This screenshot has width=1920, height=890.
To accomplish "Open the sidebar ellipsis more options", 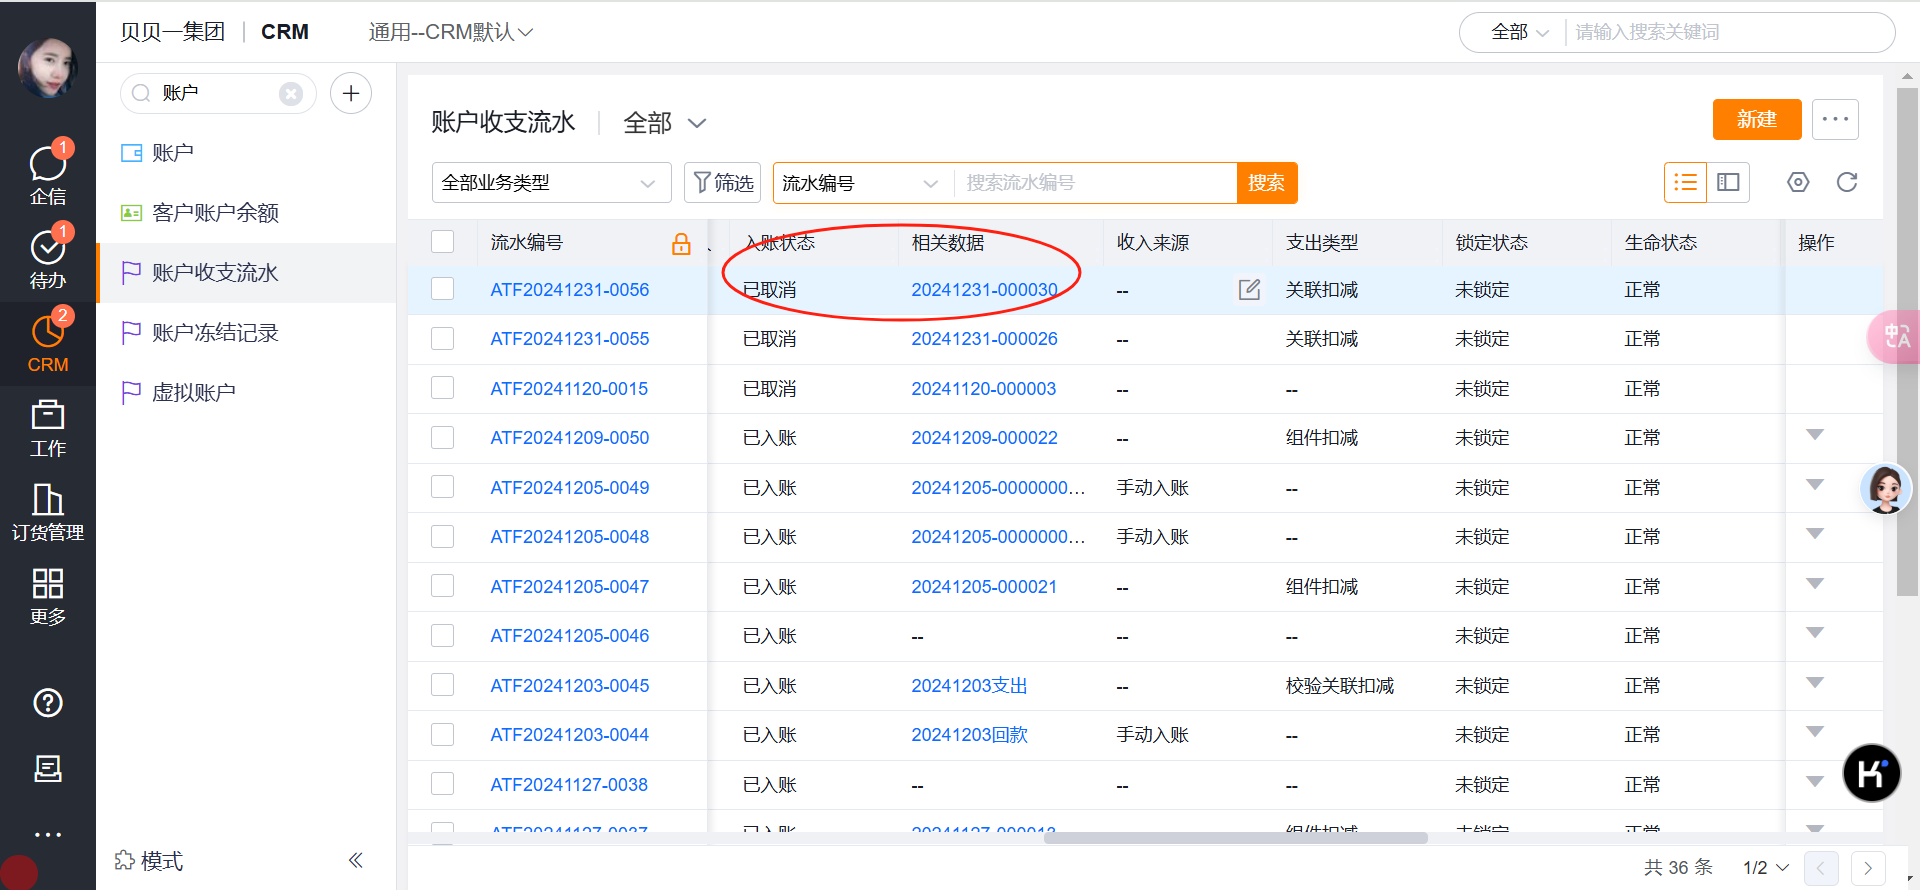I will coord(48,834).
